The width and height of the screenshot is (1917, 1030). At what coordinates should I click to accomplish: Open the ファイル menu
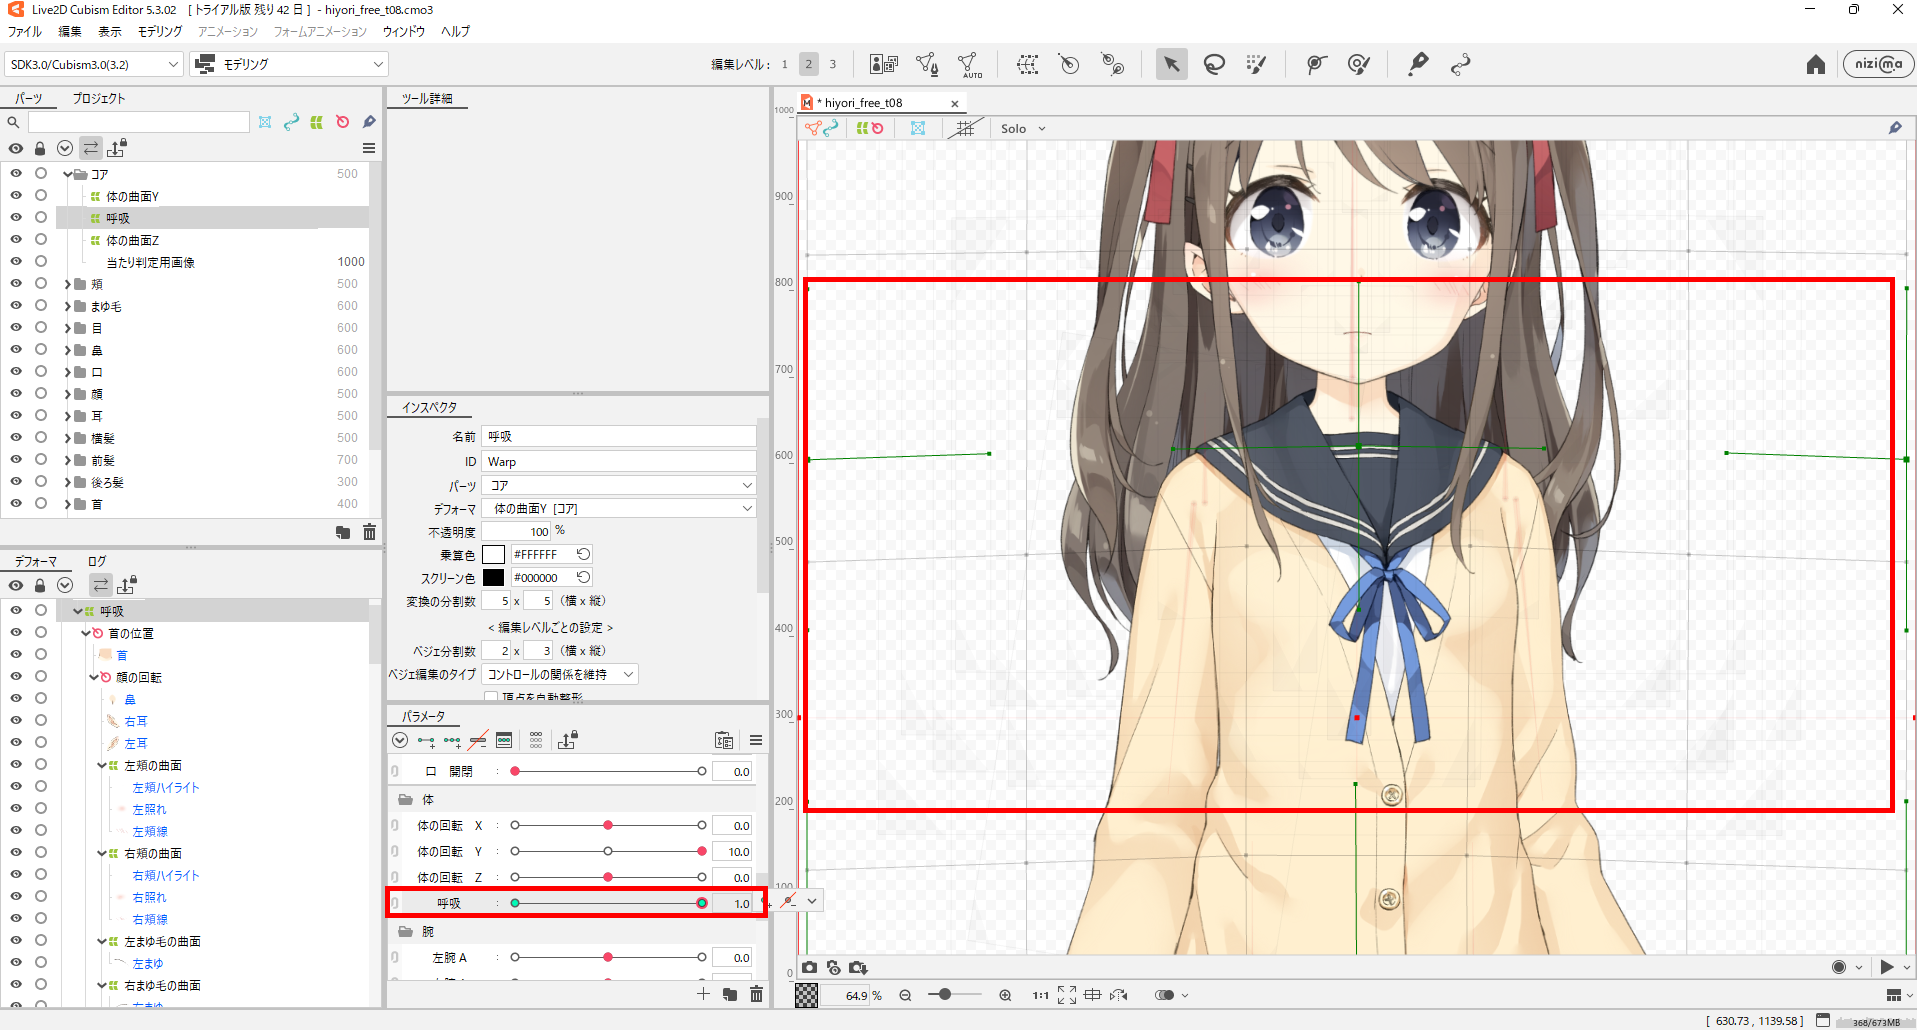25,32
